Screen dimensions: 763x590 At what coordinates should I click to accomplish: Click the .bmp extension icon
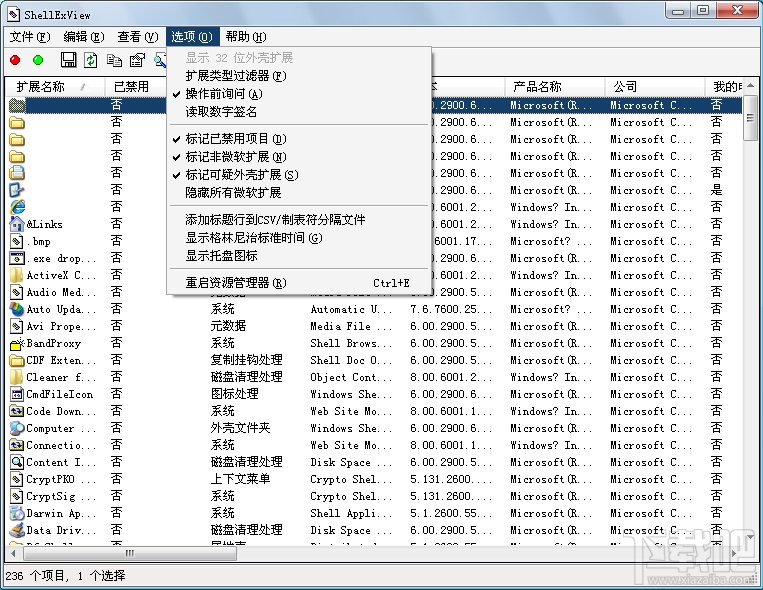click(17, 241)
